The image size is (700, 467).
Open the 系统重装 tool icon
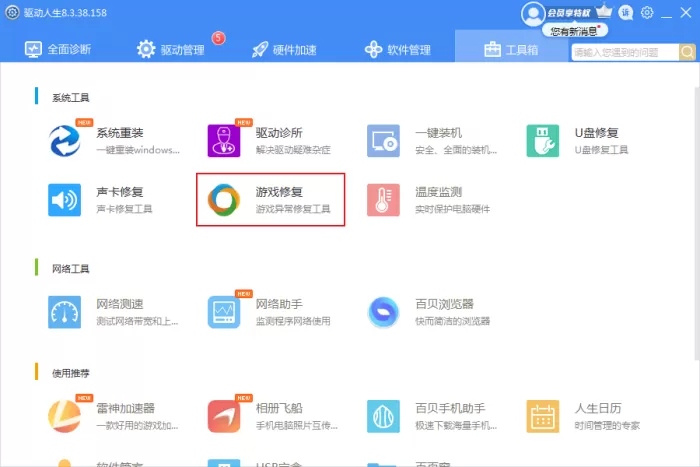[65, 141]
